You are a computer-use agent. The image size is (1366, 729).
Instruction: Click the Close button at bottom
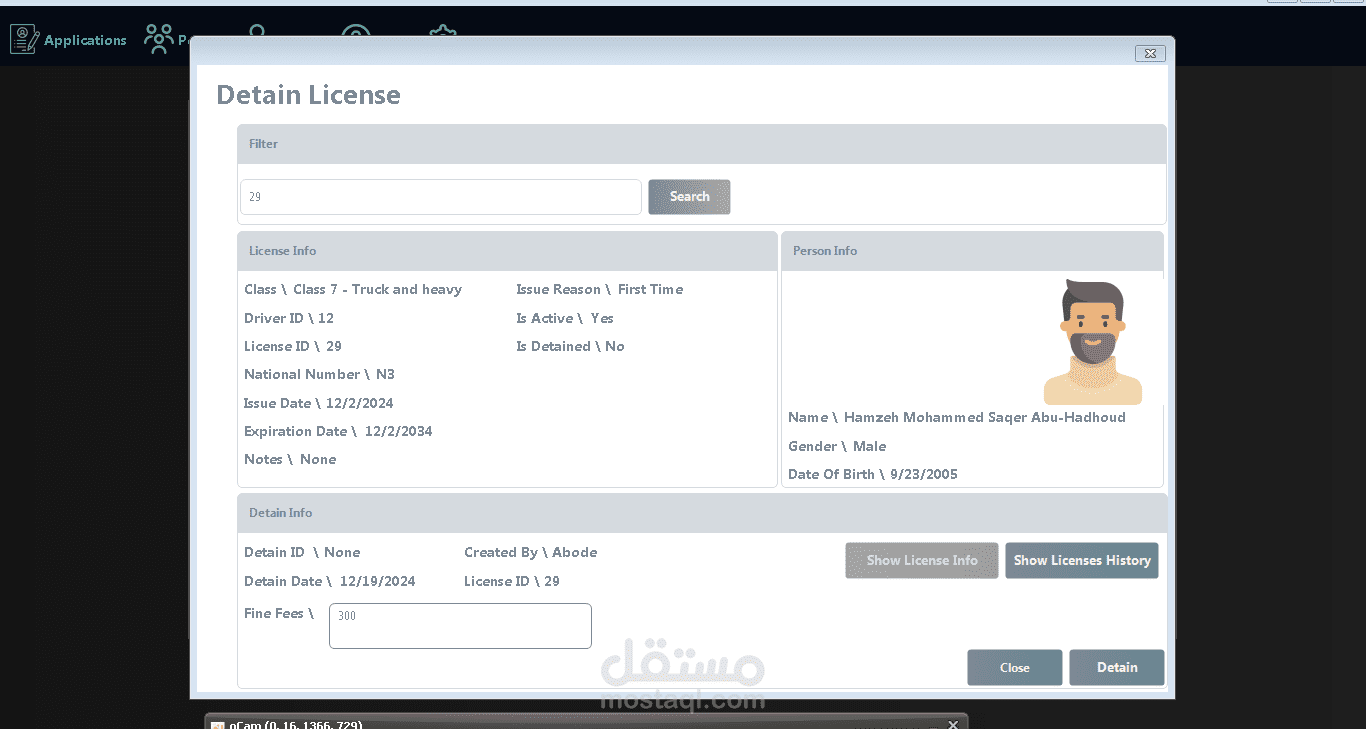coord(1015,668)
